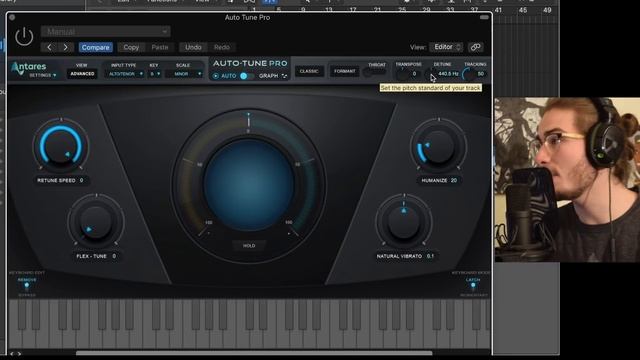Click the Natural Vibrato value 0.1

[431, 256]
